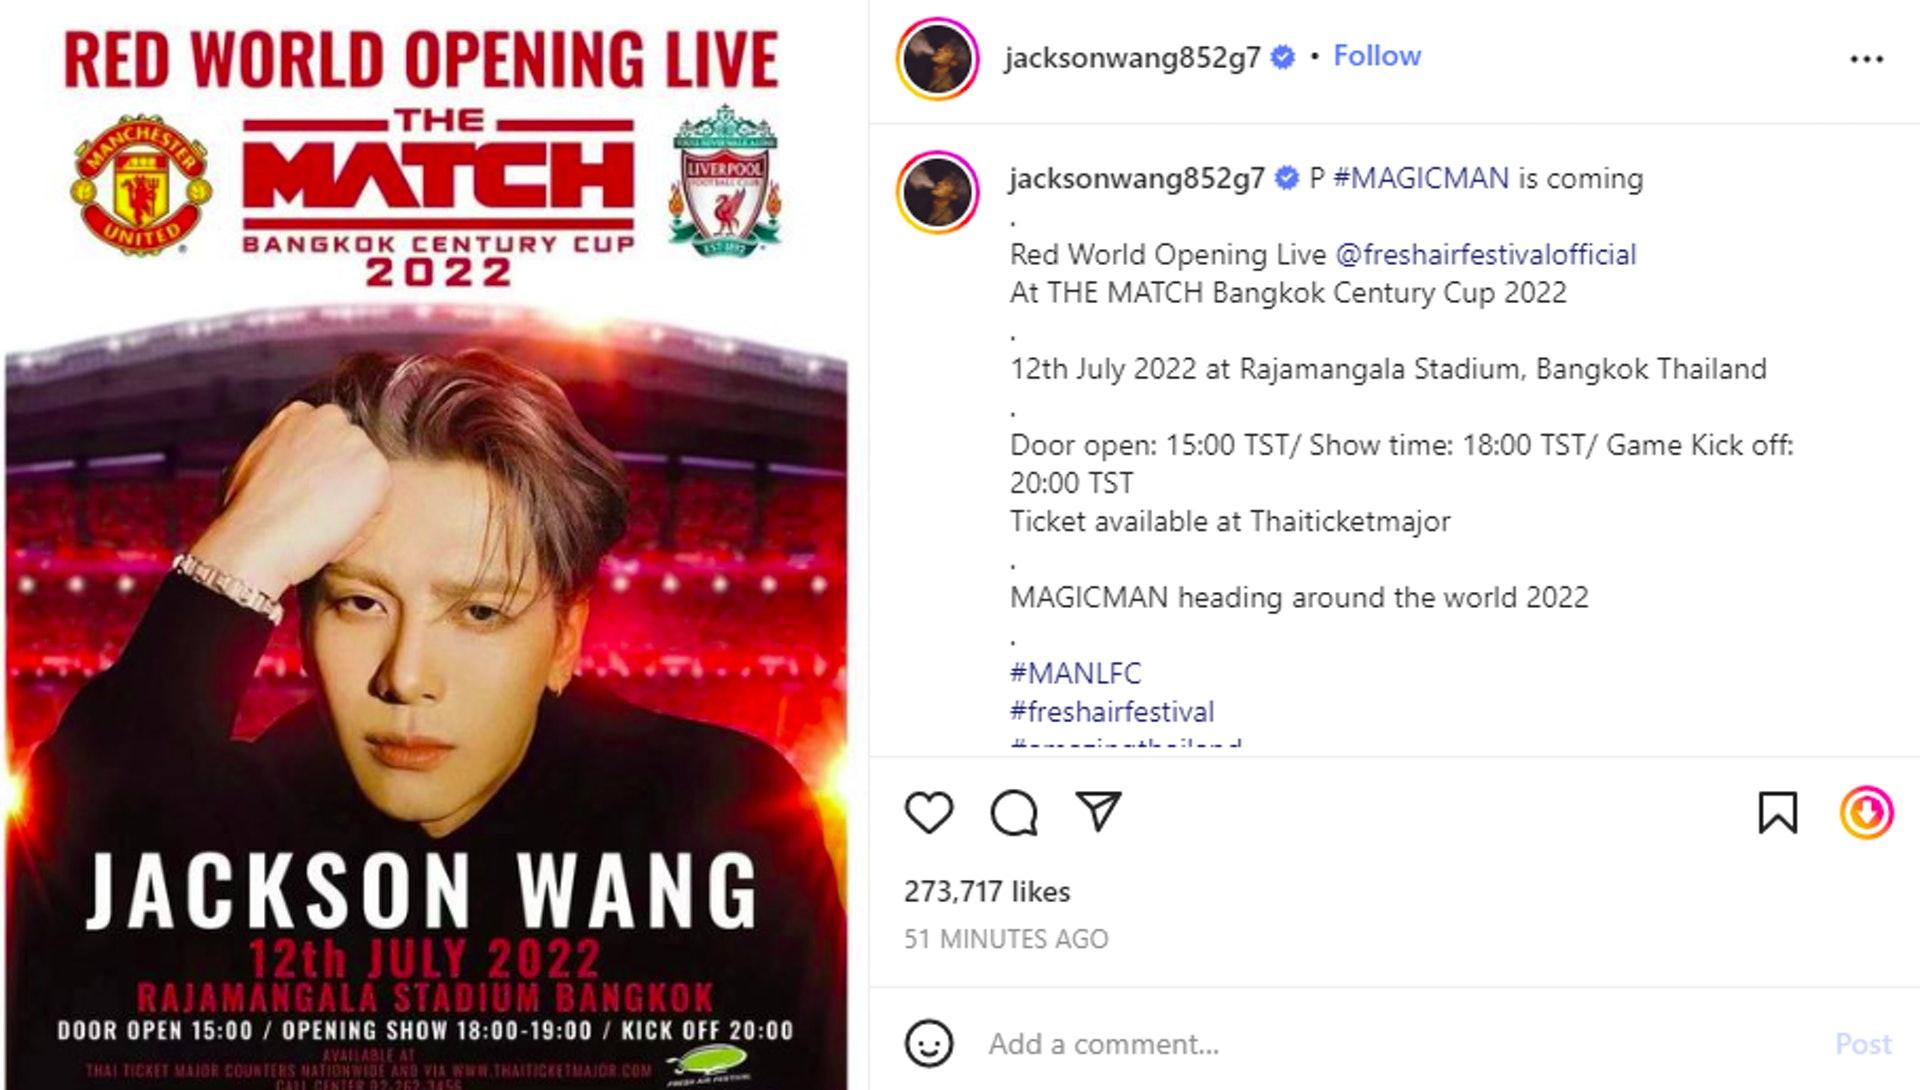Image resolution: width=1920 pixels, height=1090 pixels.
Task: Like the post with heart icon
Action: click(929, 812)
